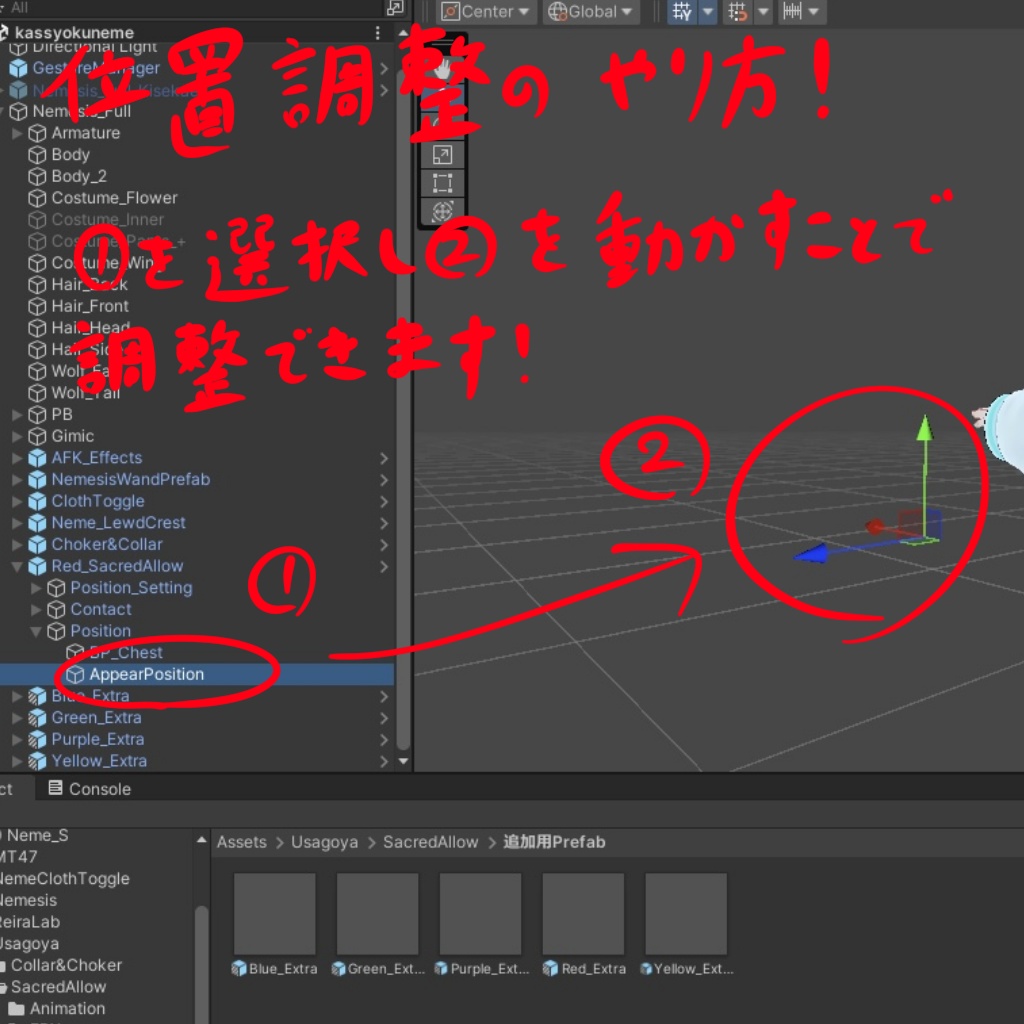
Task: Collapse the Position object
Action: [x=36, y=631]
